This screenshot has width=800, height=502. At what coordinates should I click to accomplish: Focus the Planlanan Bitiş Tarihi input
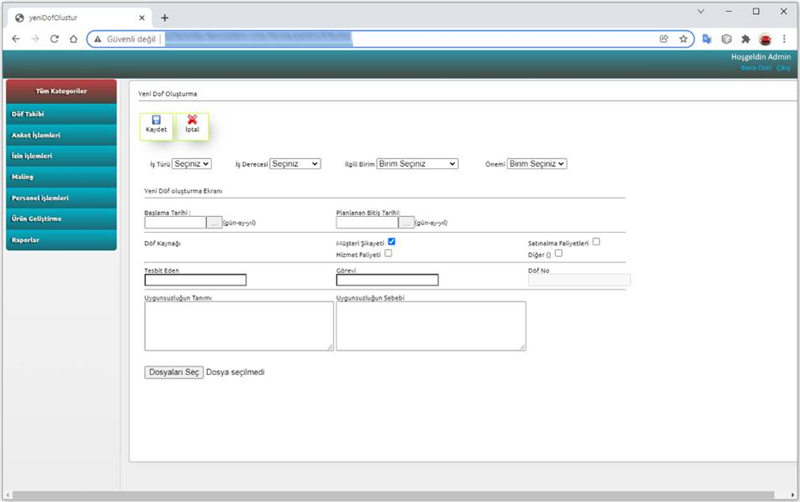[367, 222]
